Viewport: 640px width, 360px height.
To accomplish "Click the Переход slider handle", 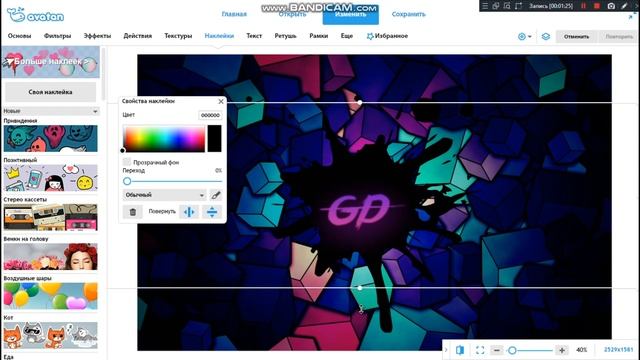I will (127, 181).
